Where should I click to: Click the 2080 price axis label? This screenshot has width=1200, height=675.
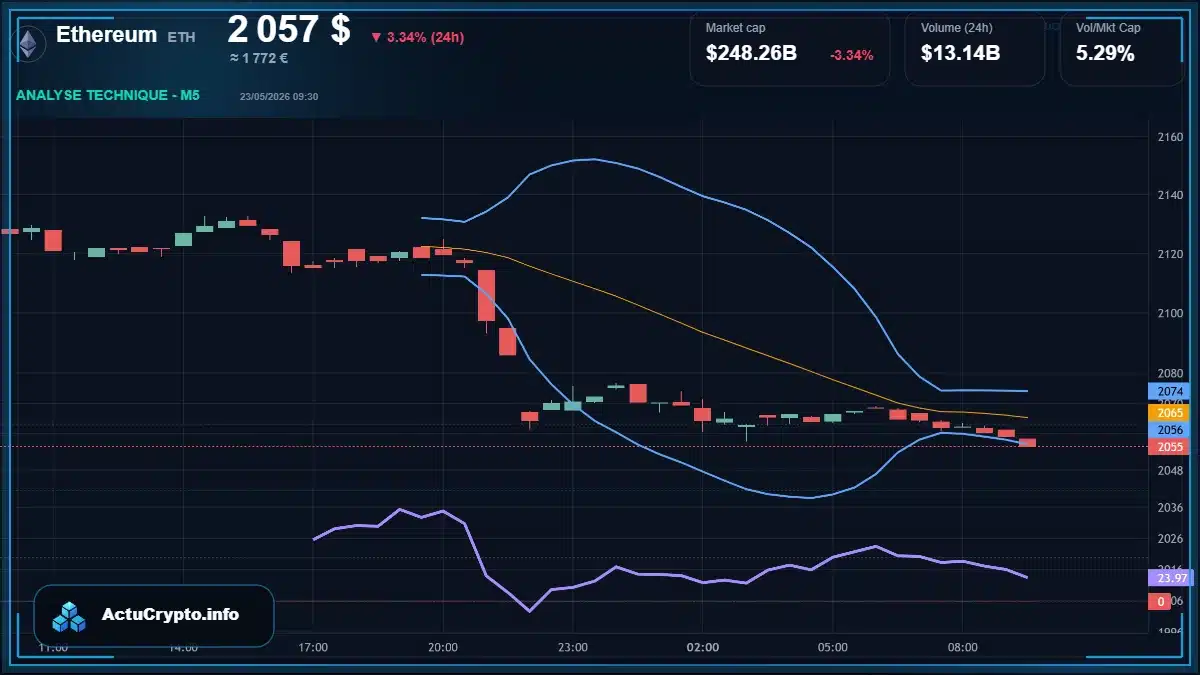1169,373
